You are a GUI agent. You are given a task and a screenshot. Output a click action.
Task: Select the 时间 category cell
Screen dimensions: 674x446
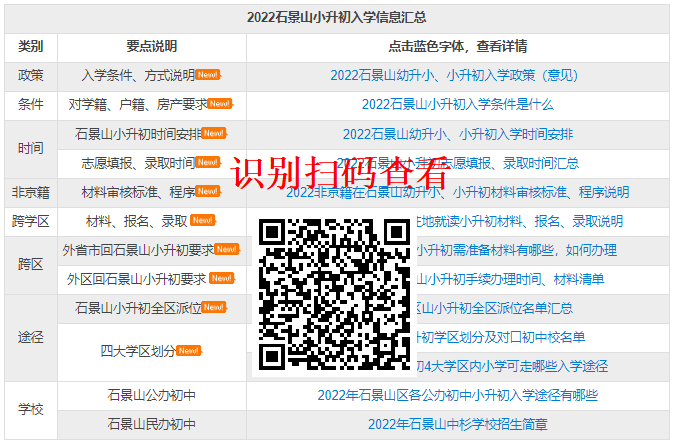31,149
